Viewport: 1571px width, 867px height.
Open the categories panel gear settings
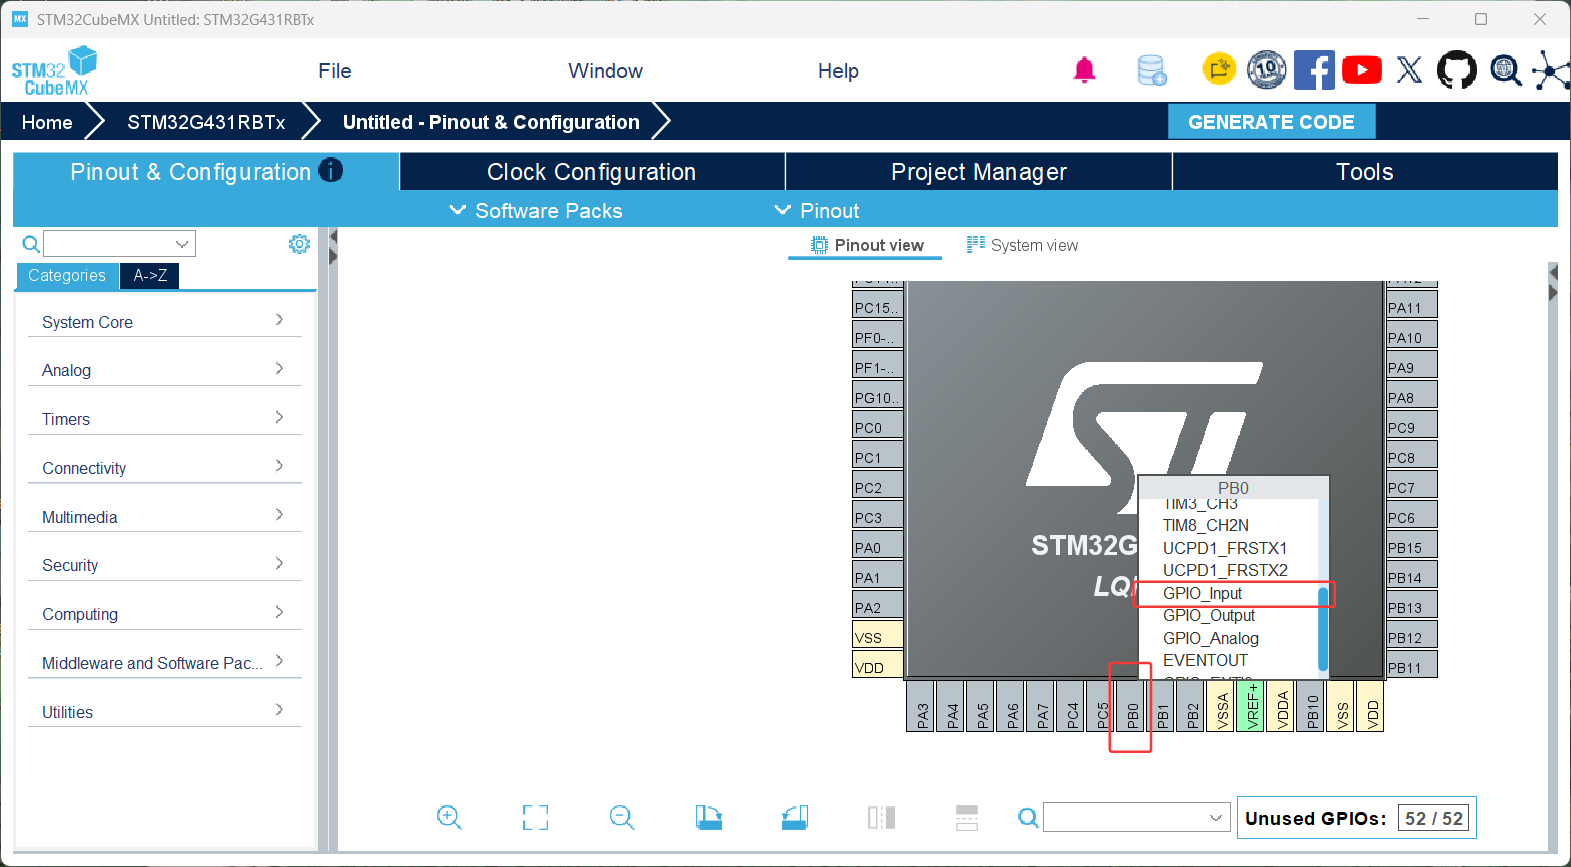tap(299, 244)
